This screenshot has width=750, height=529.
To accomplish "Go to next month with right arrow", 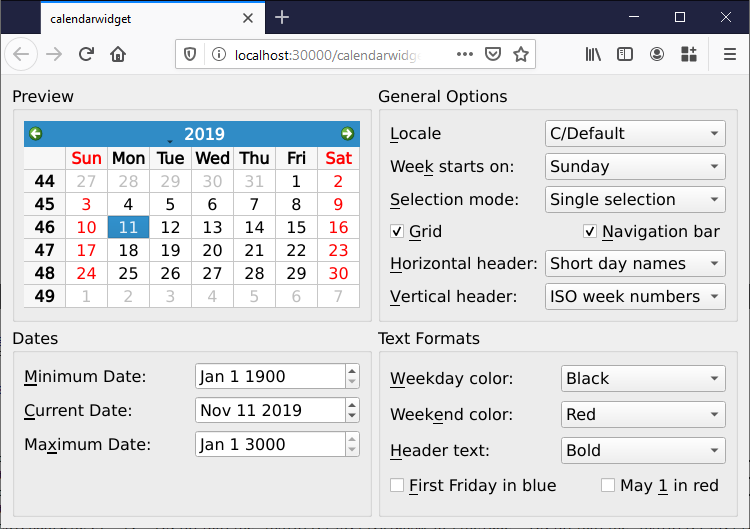I will tap(347, 134).
